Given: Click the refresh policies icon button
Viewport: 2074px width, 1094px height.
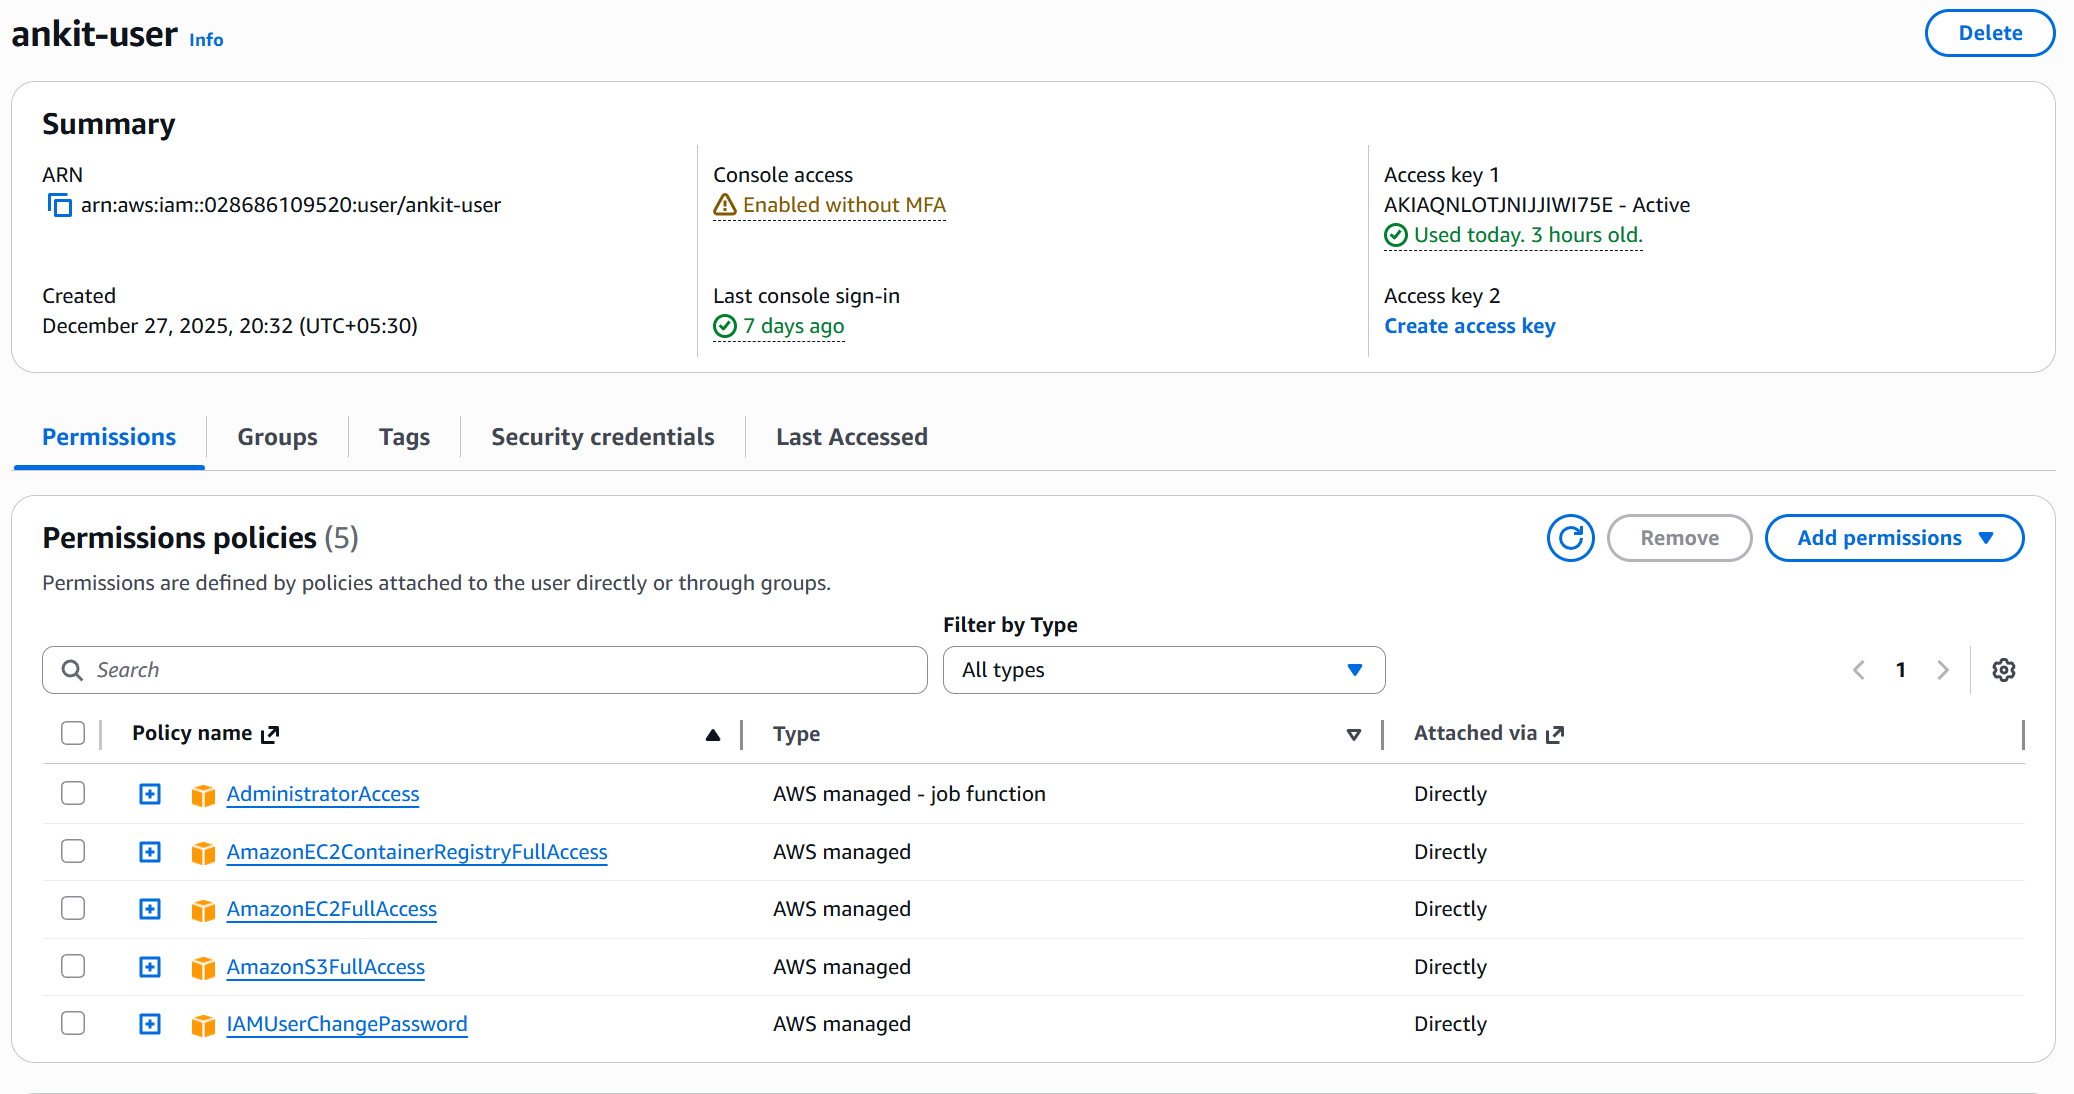Looking at the screenshot, I should (x=1570, y=538).
